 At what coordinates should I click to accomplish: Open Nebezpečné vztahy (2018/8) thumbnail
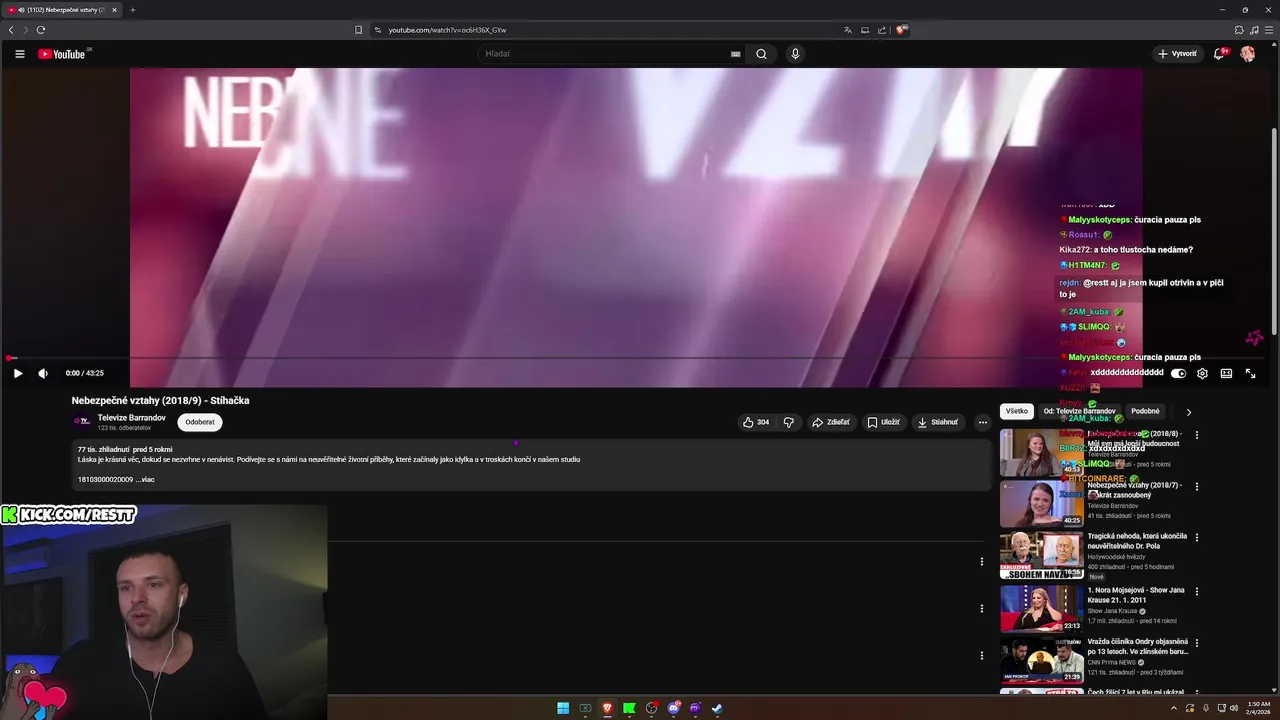click(x=1041, y=453)
